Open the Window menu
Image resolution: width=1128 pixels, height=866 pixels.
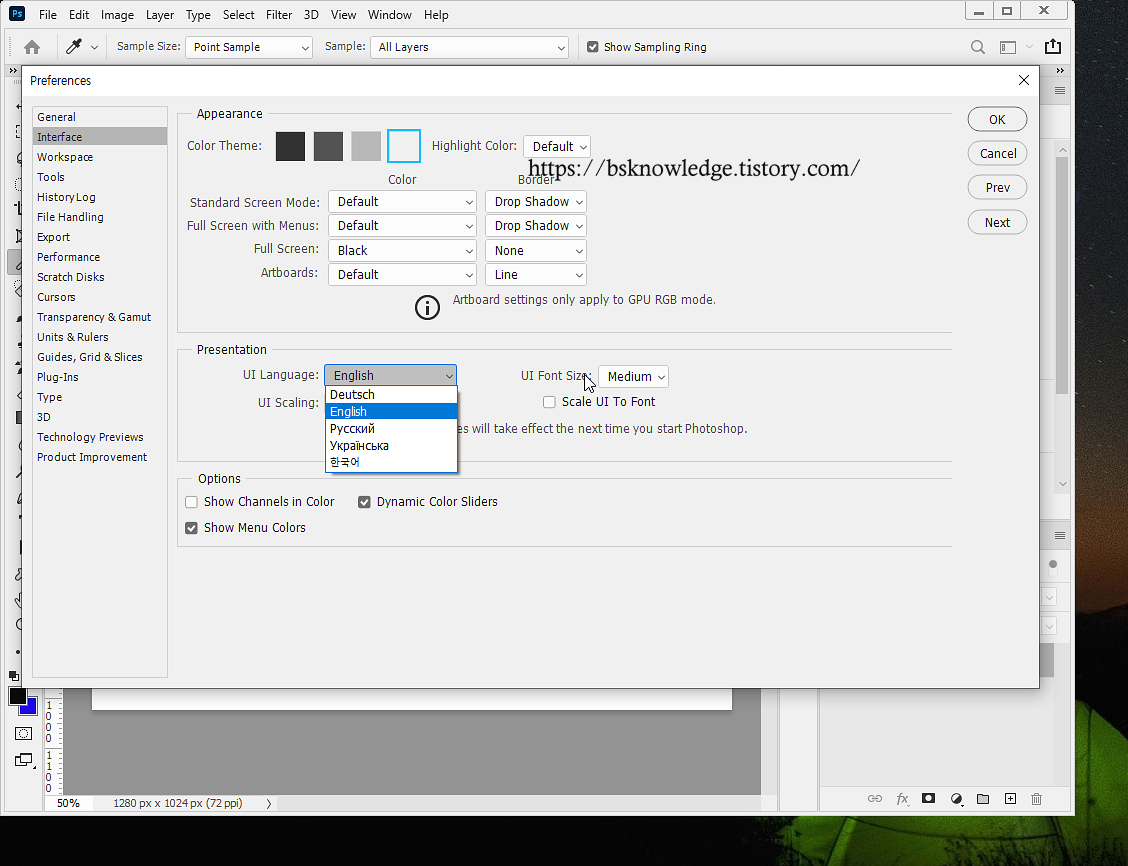point(389,15)
